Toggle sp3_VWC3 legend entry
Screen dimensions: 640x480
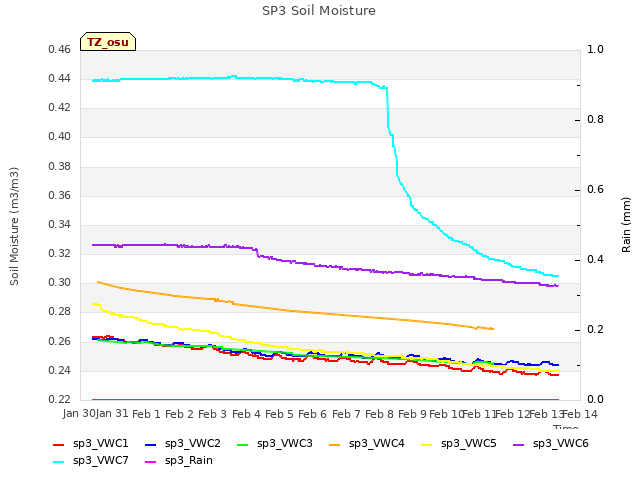pos(275,444)
